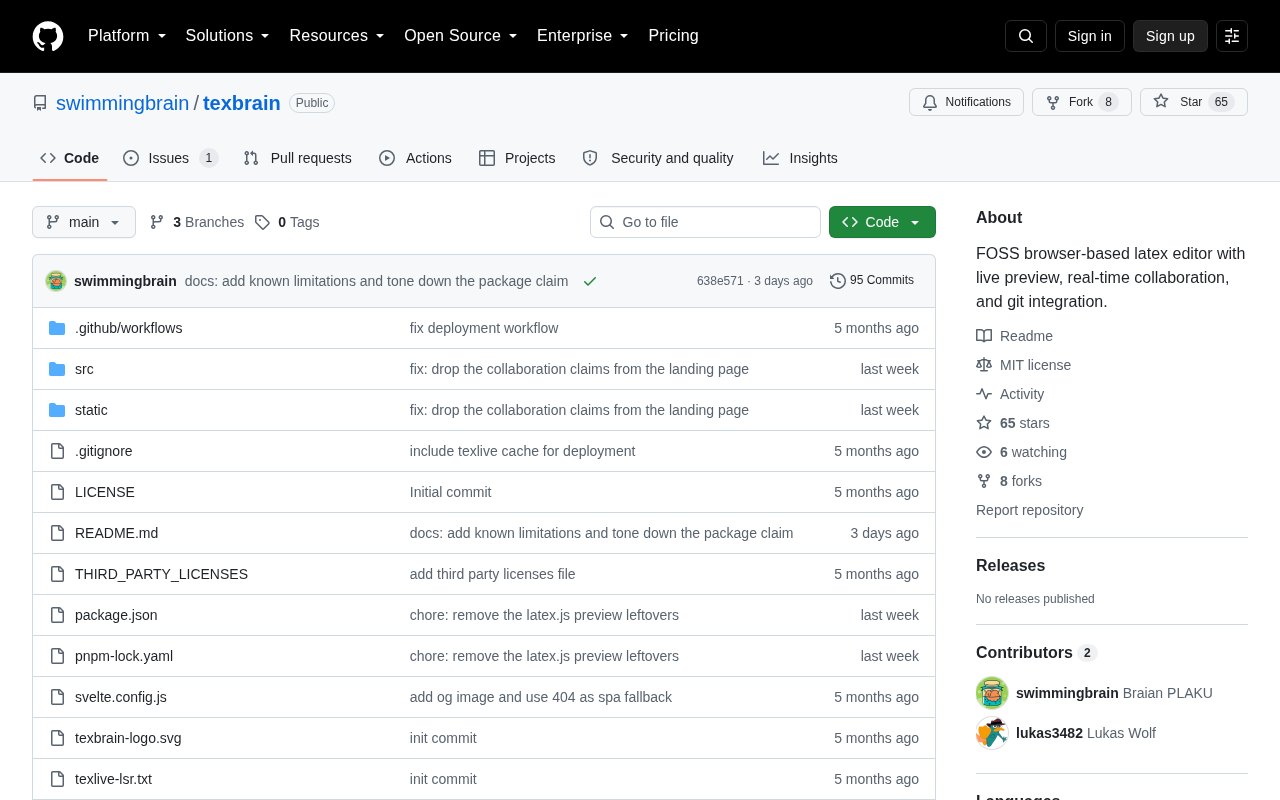Expand the Open Source menu
Screen dimensions: 1280x800
tap(461, 36)
